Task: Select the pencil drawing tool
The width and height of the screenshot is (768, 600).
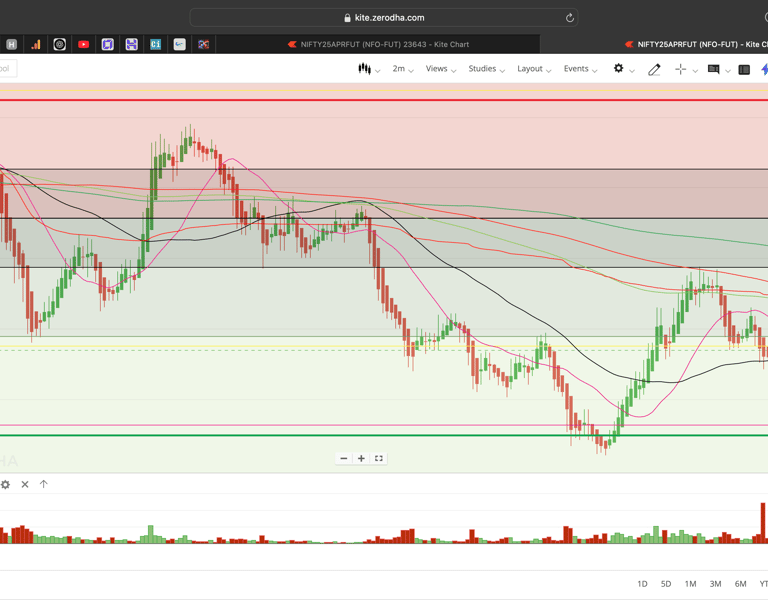Action: [x=654, y=70]
